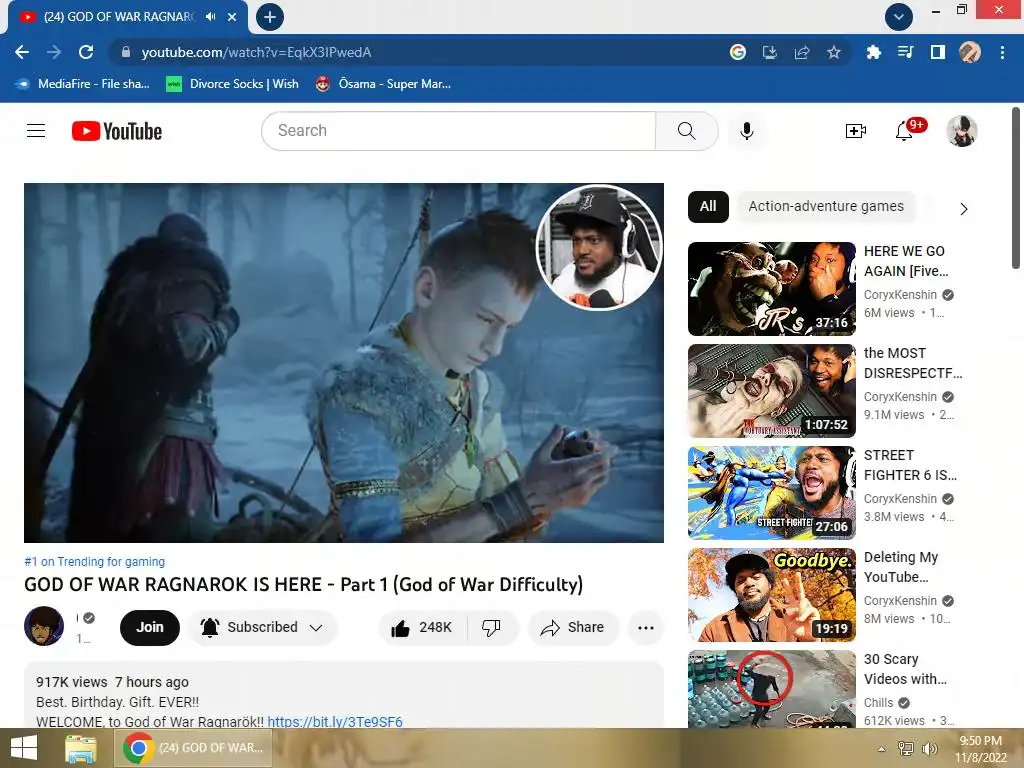Click the main video player

pos(344,362)
